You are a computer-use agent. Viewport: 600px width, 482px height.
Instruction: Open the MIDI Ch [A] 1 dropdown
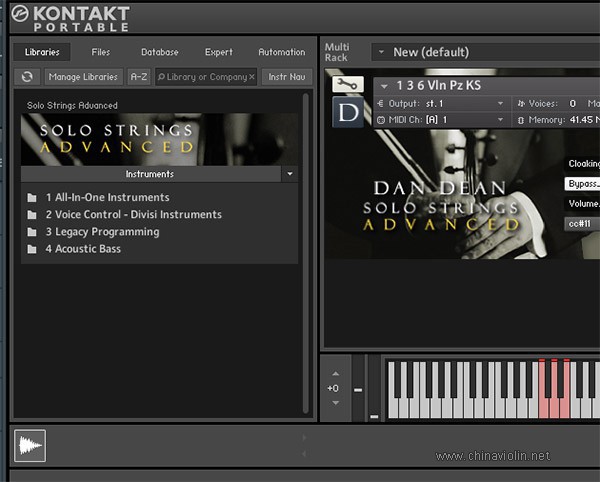500,120
